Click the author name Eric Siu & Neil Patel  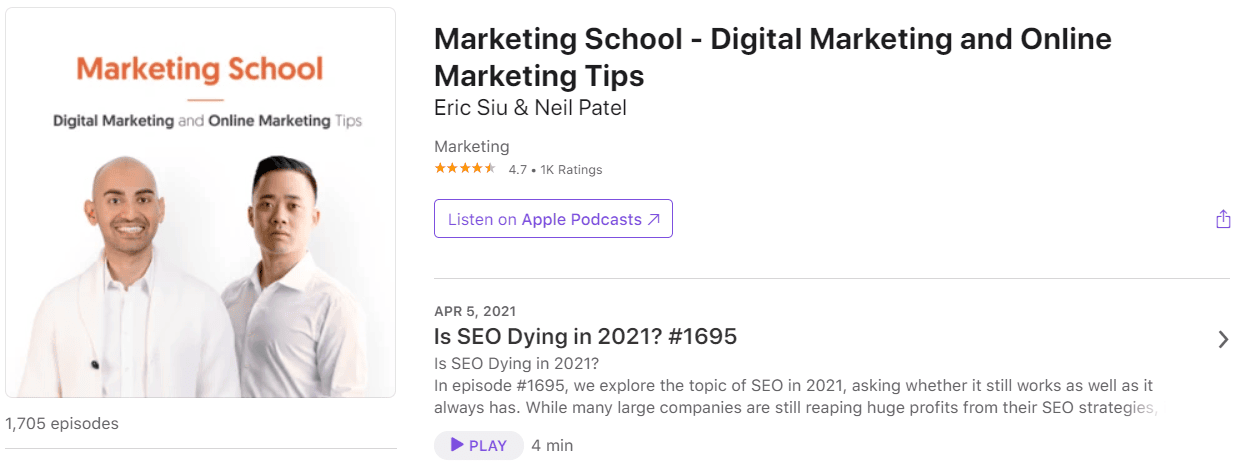(530, 108)
